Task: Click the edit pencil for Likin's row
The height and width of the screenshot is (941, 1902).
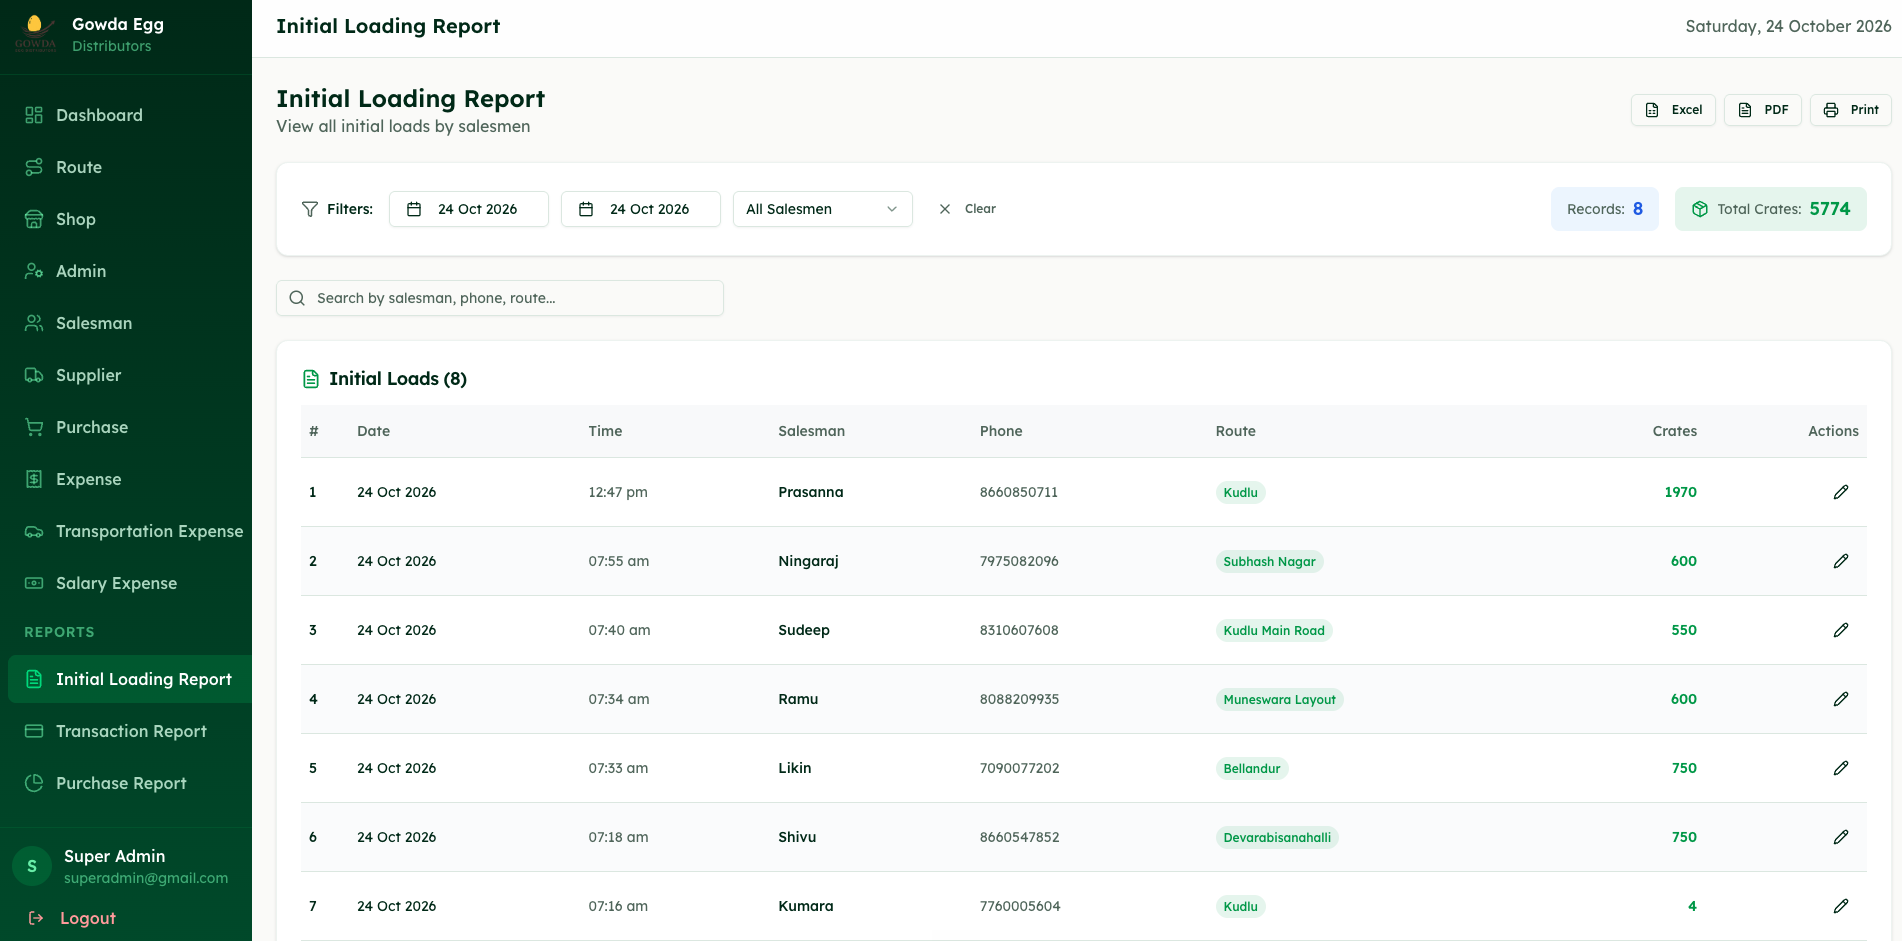Action: (1840, 768)
